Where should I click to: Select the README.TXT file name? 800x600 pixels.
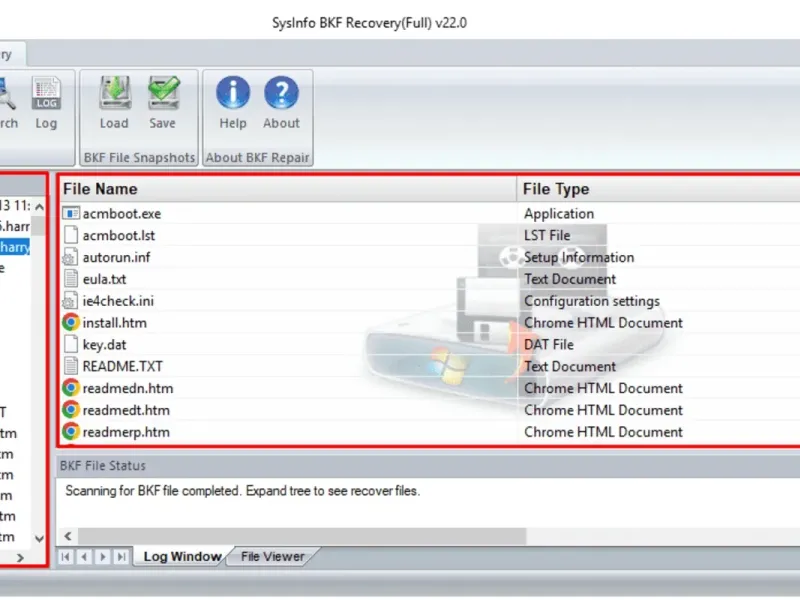tap(122, 366)
